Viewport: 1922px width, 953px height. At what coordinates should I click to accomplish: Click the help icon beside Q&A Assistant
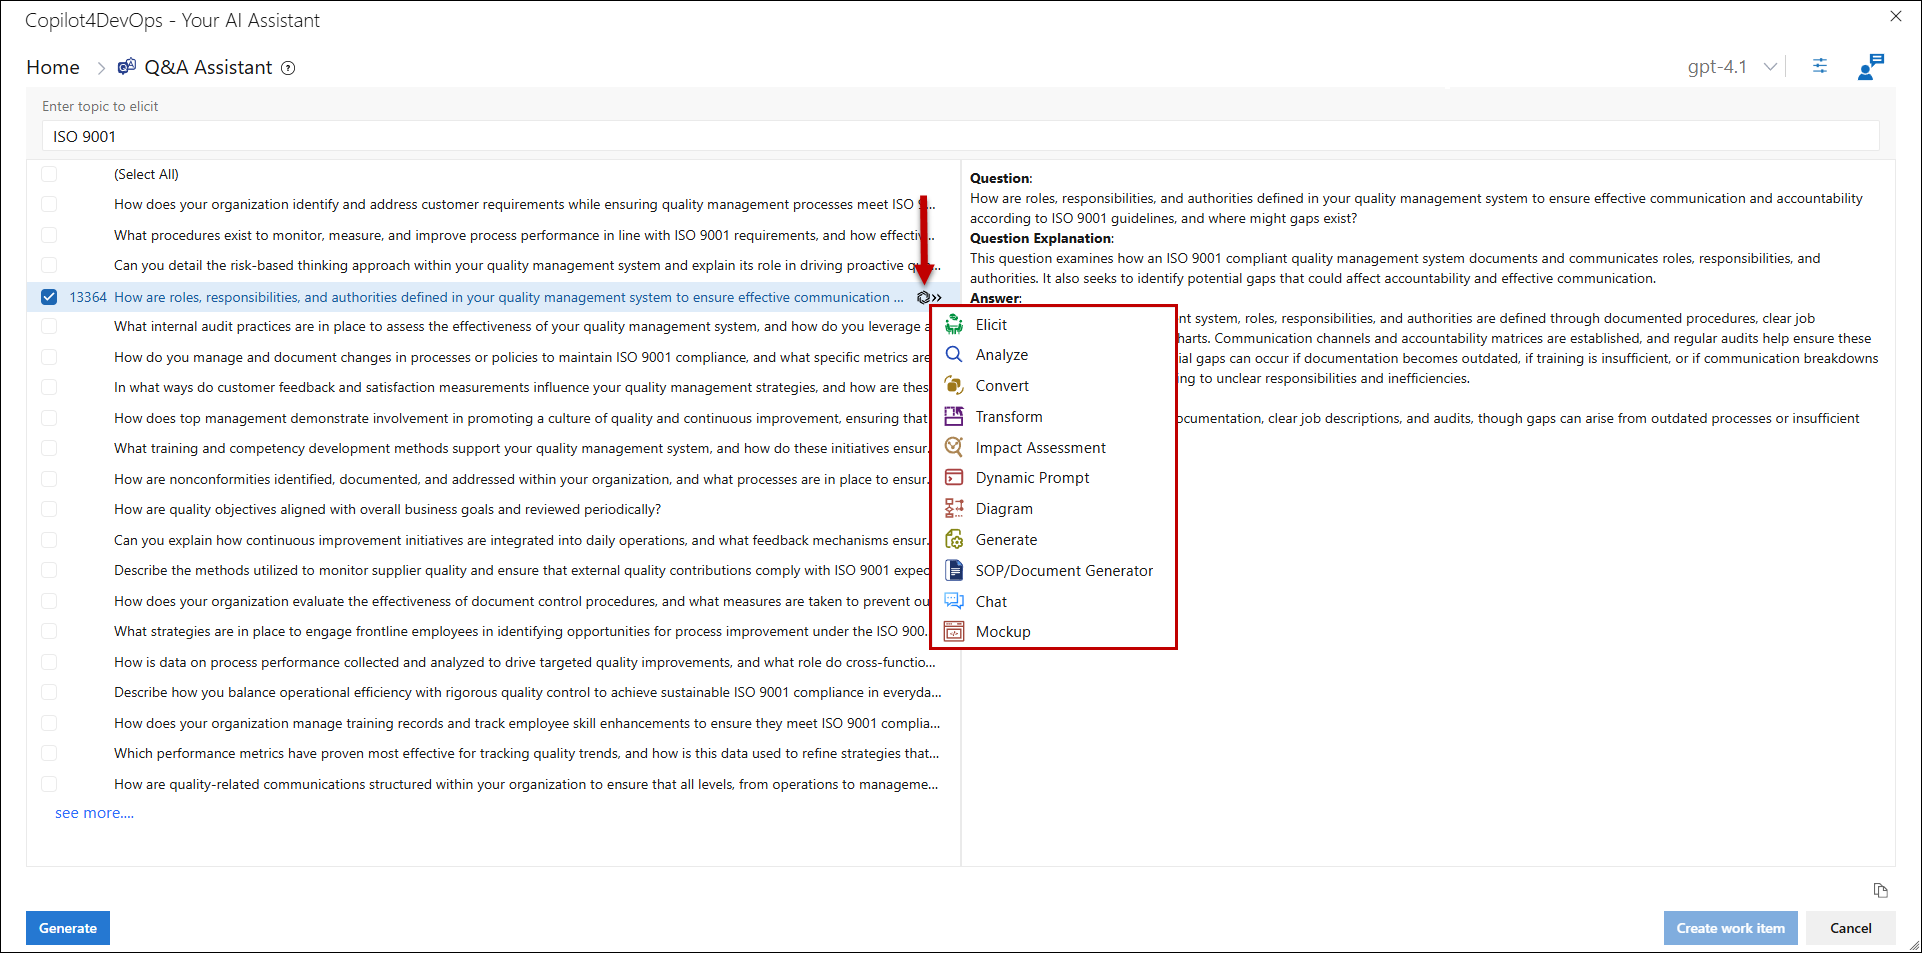pyautogui.click(x=288, y=68)
